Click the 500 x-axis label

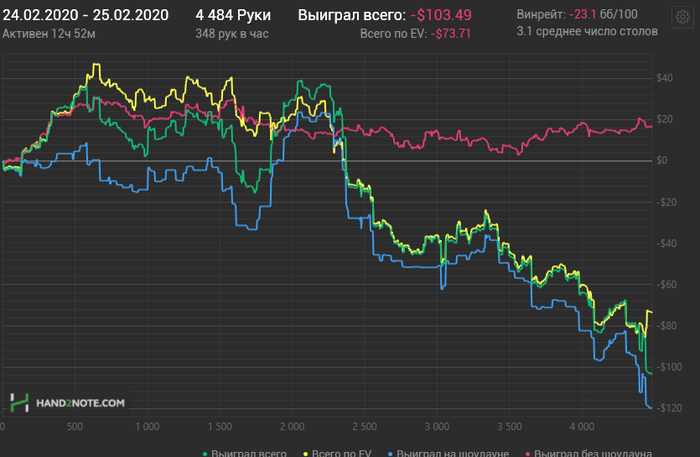point(75,427)
